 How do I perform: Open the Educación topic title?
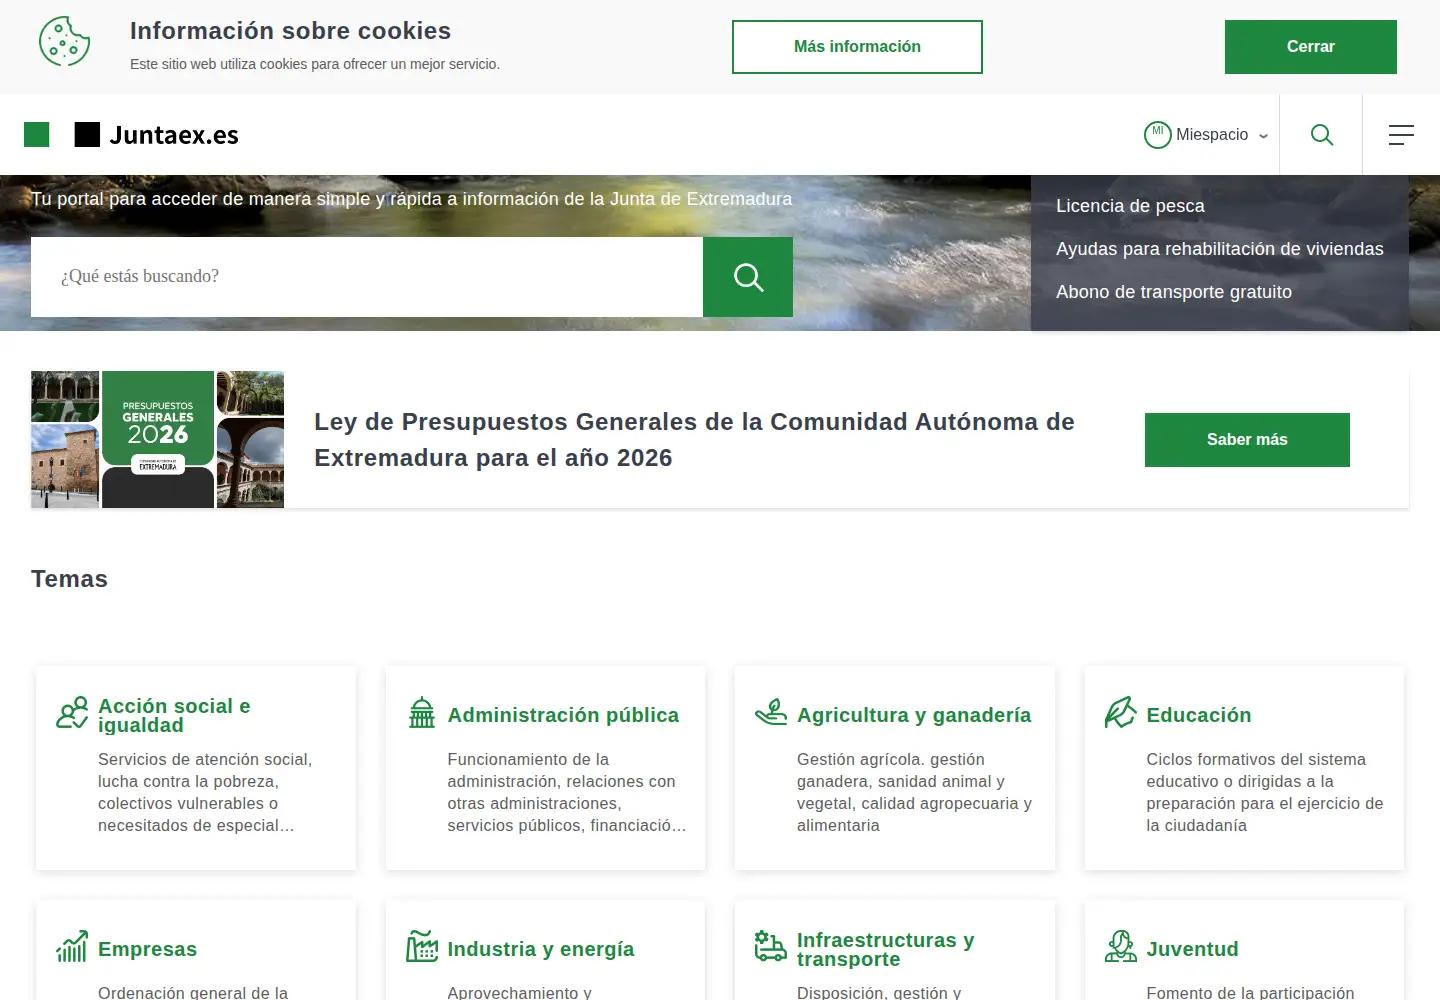pos(1199,715)
